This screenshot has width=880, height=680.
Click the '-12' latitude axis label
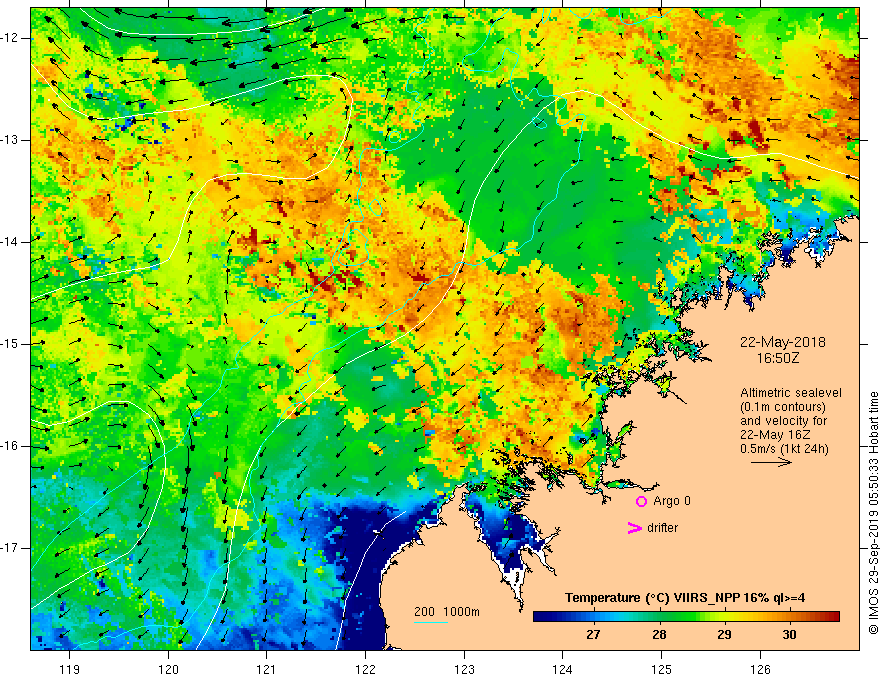(x=10, y=38)
